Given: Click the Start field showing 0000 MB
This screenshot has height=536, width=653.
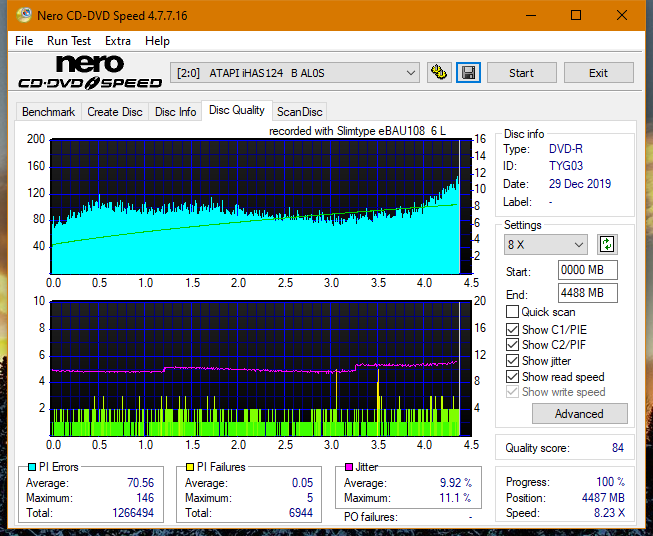Looking at the screenshot, I should coord(587,270).
